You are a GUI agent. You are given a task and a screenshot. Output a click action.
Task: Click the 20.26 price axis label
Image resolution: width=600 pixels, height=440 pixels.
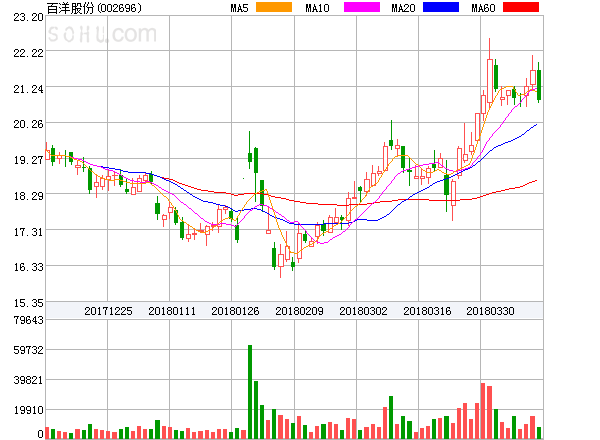pos(28,124)
